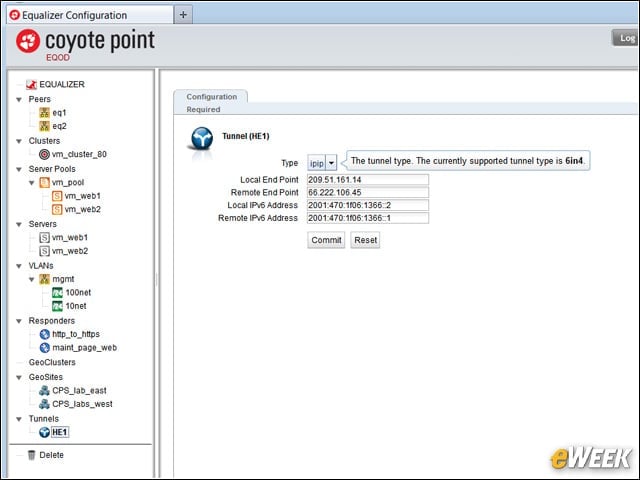
Task: Click the CPS_lab_east geosite icon
Action: pyautogui.click(x=44, y=391)
